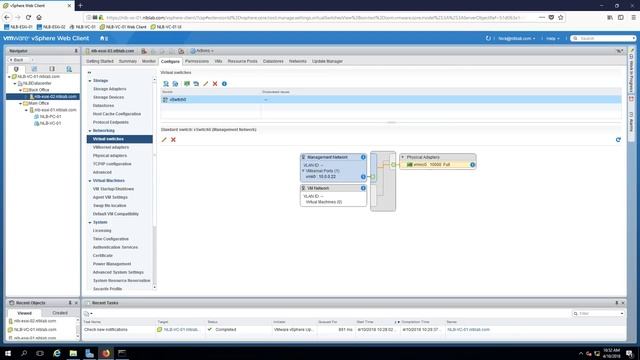This screenshot has width=640, height=360.
Task: Open the Actions dropdown menu
Action: coord(202,51)
